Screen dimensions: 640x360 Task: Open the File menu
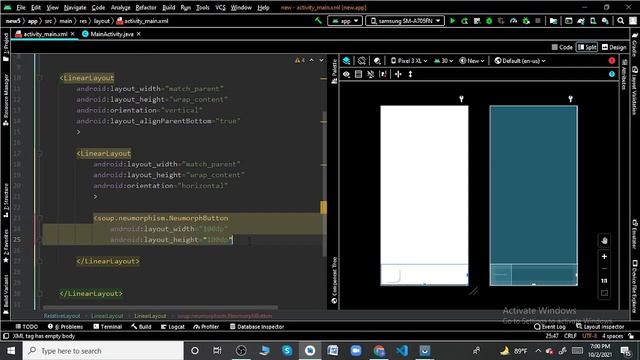click(21, 7)
